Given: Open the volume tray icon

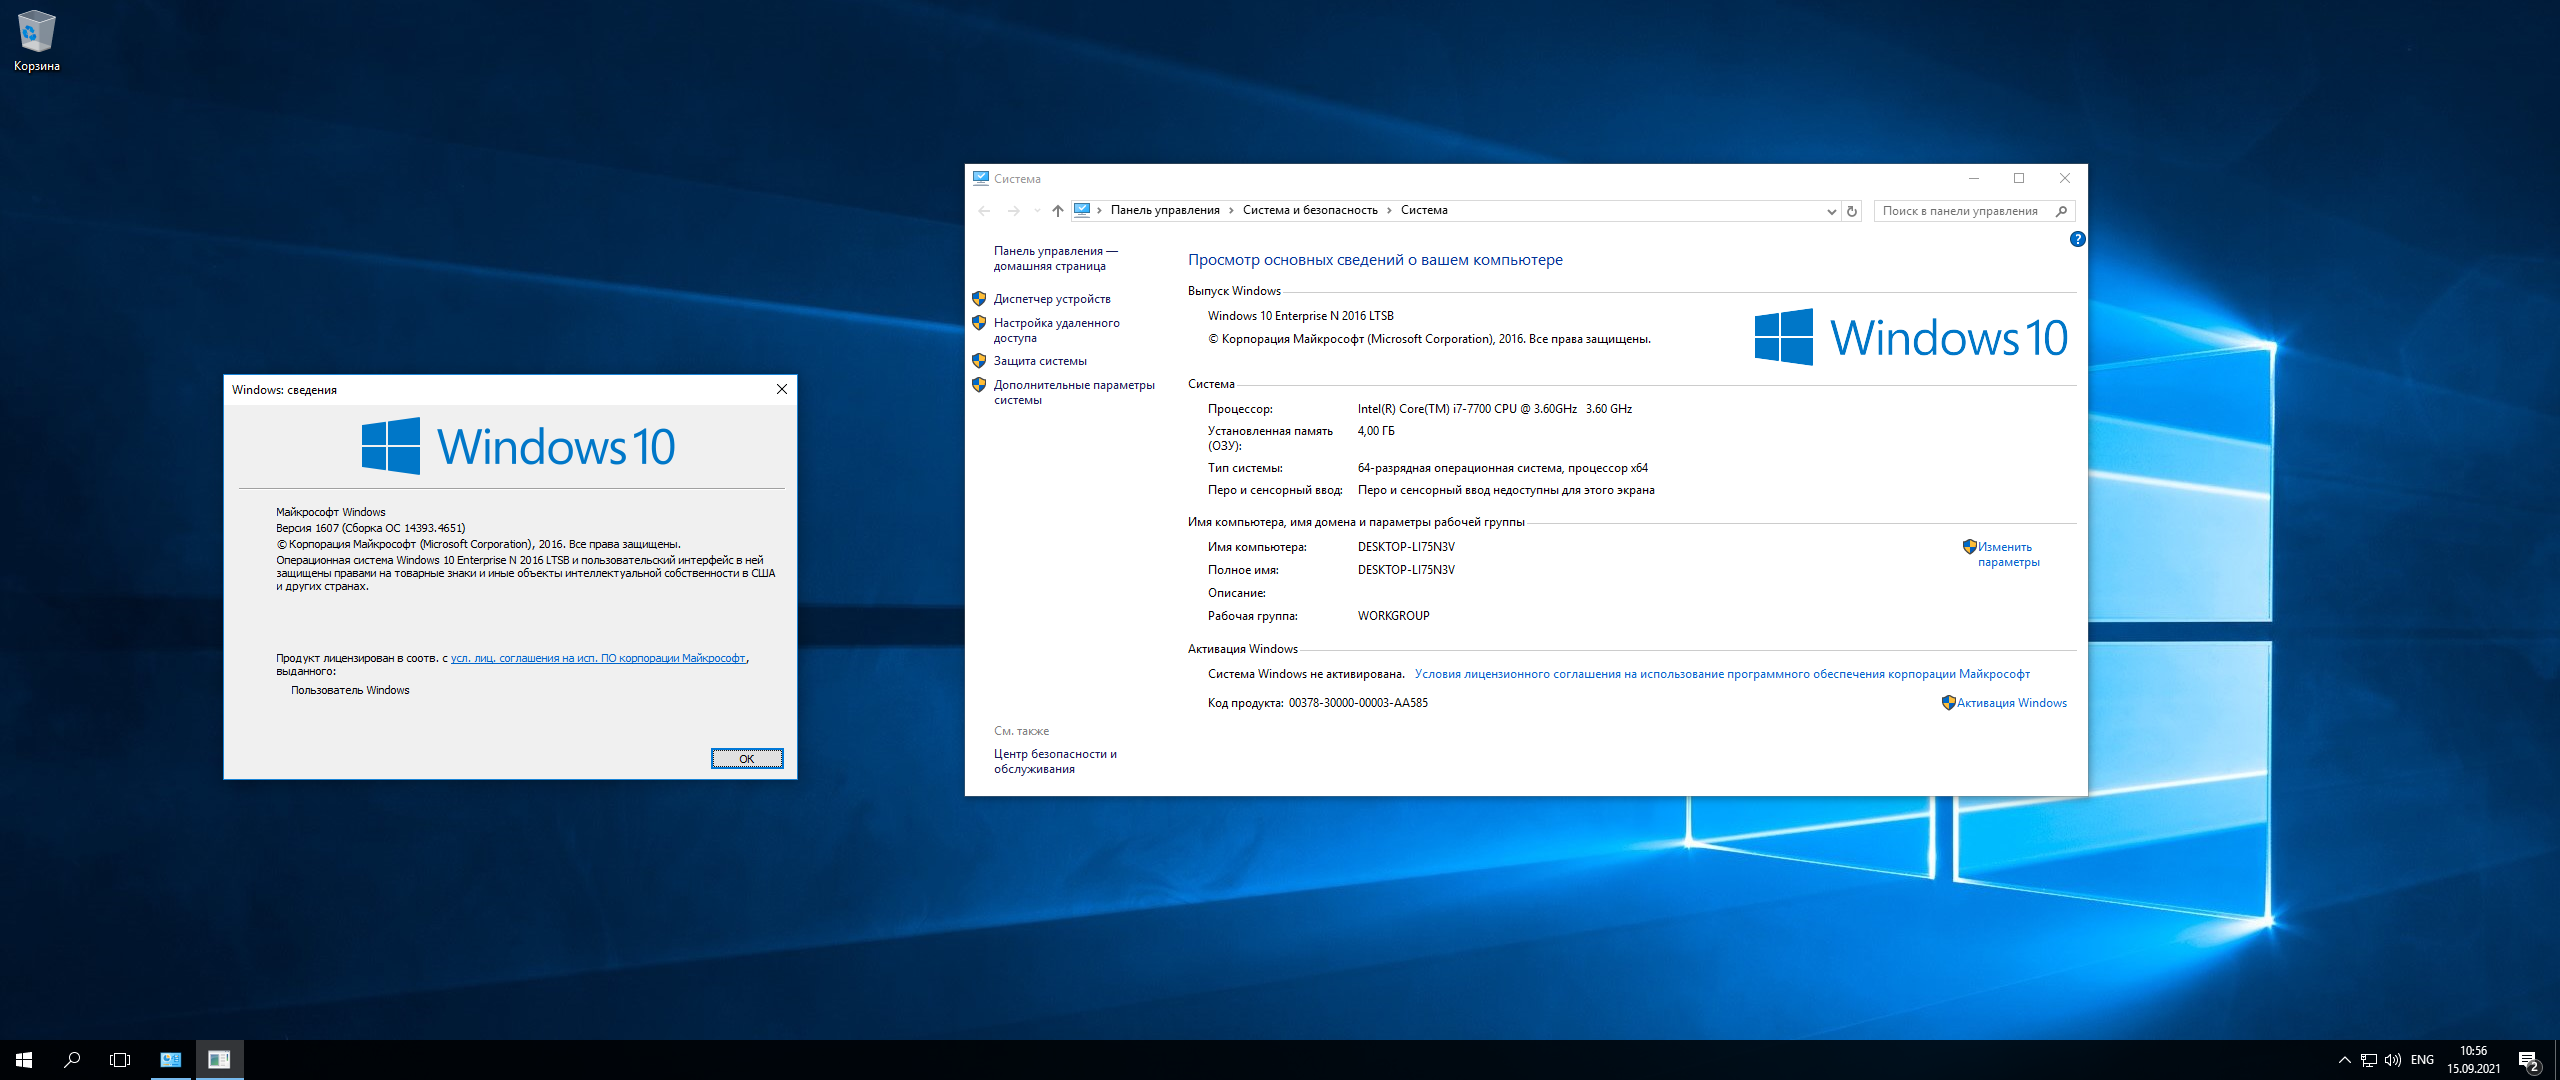Looking at the screenshot, I should pyautogui.click(x=2393, y=1060).
